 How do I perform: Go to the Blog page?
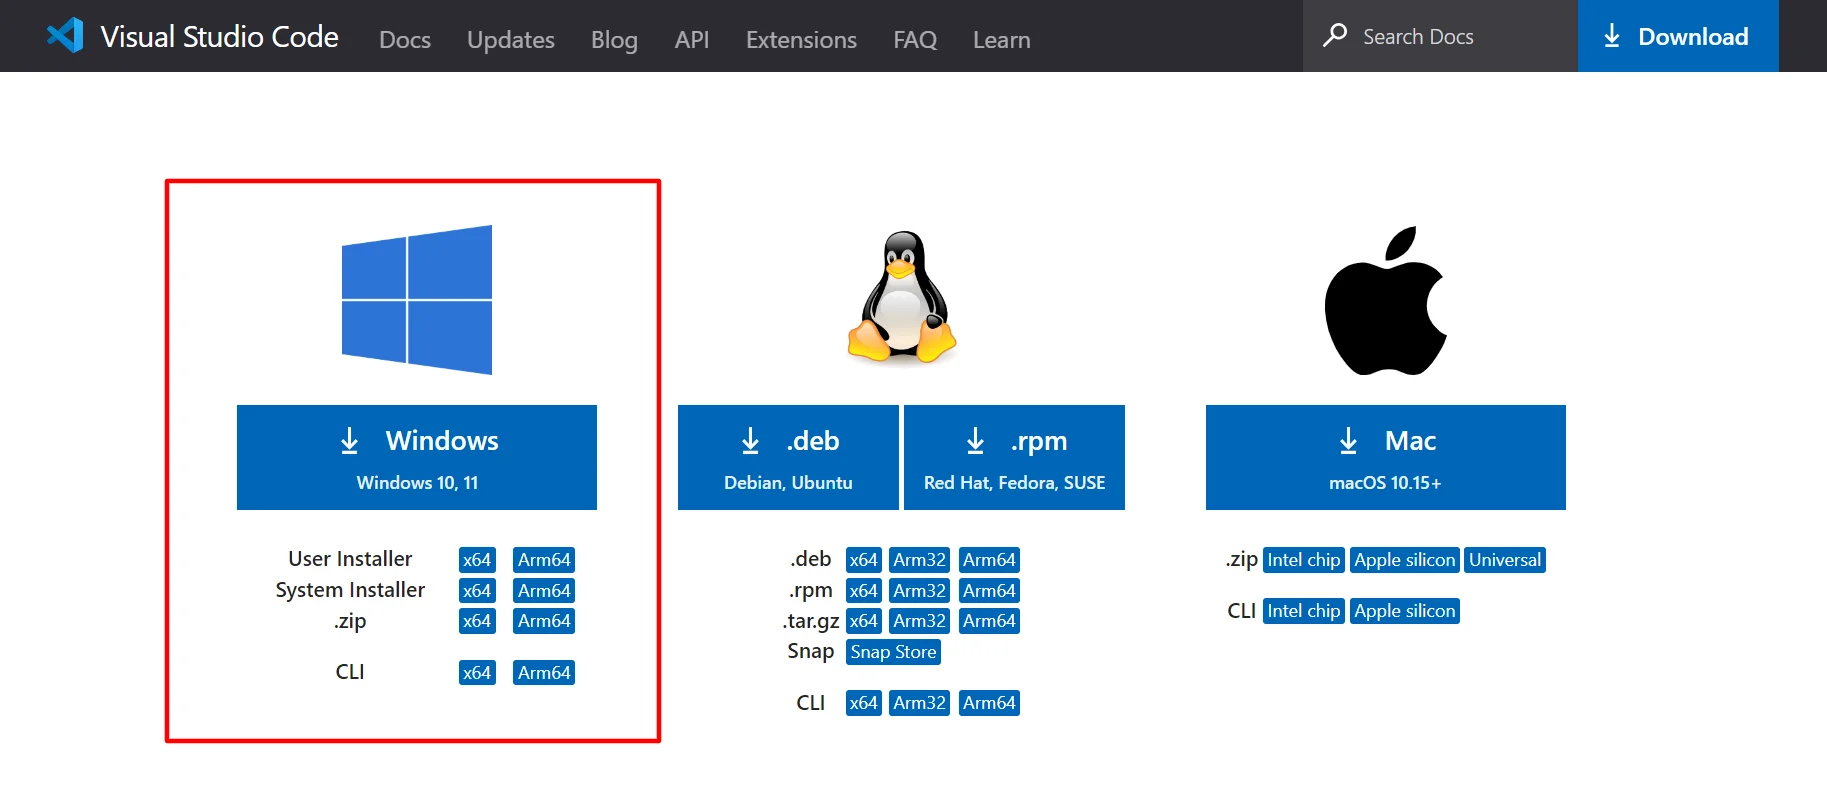pos(614,40)
